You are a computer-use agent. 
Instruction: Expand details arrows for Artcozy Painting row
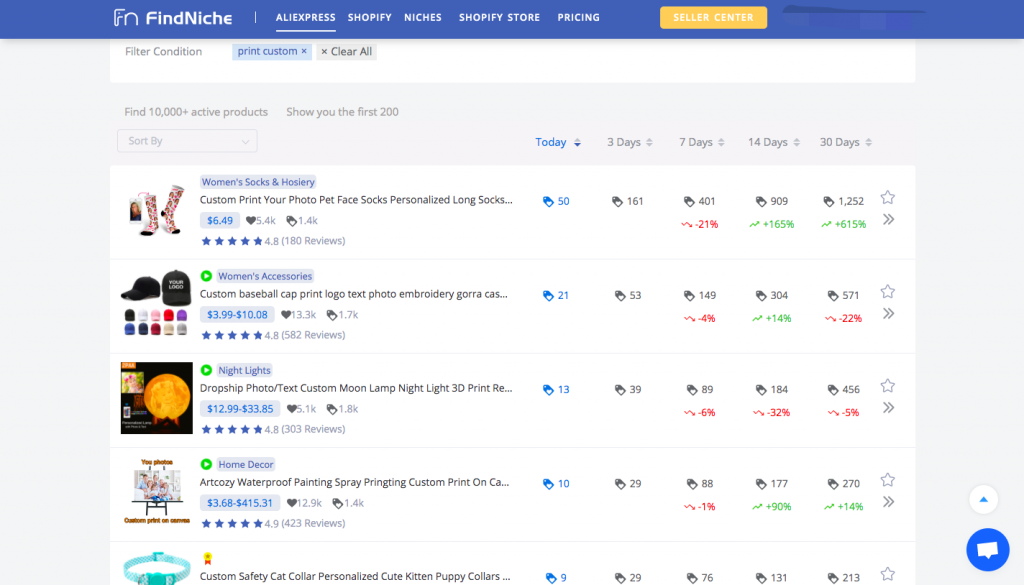point(888,501)
